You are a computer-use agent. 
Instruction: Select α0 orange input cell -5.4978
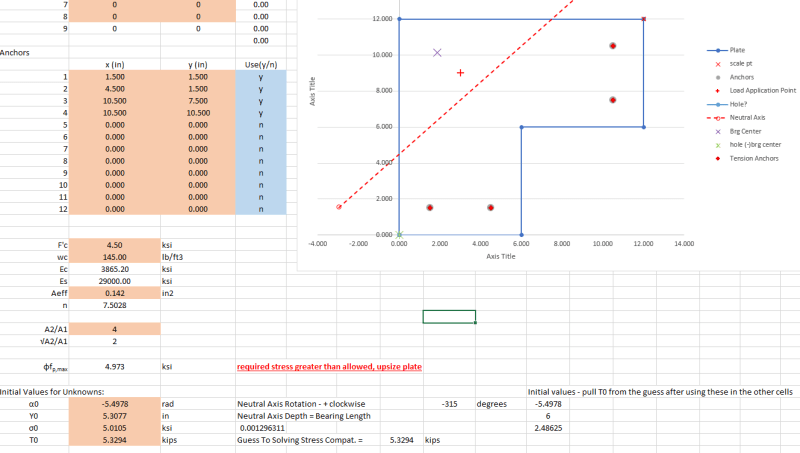[x=115, y=404]
